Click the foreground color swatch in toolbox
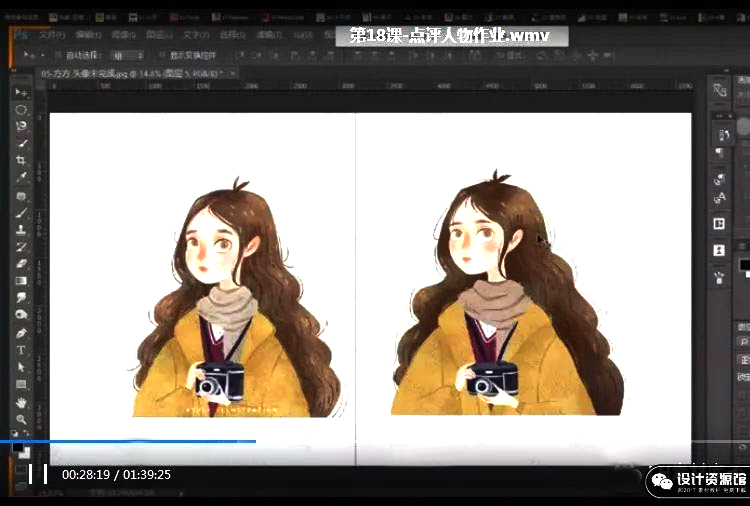The image size is (750, 506). pos(17,447)
